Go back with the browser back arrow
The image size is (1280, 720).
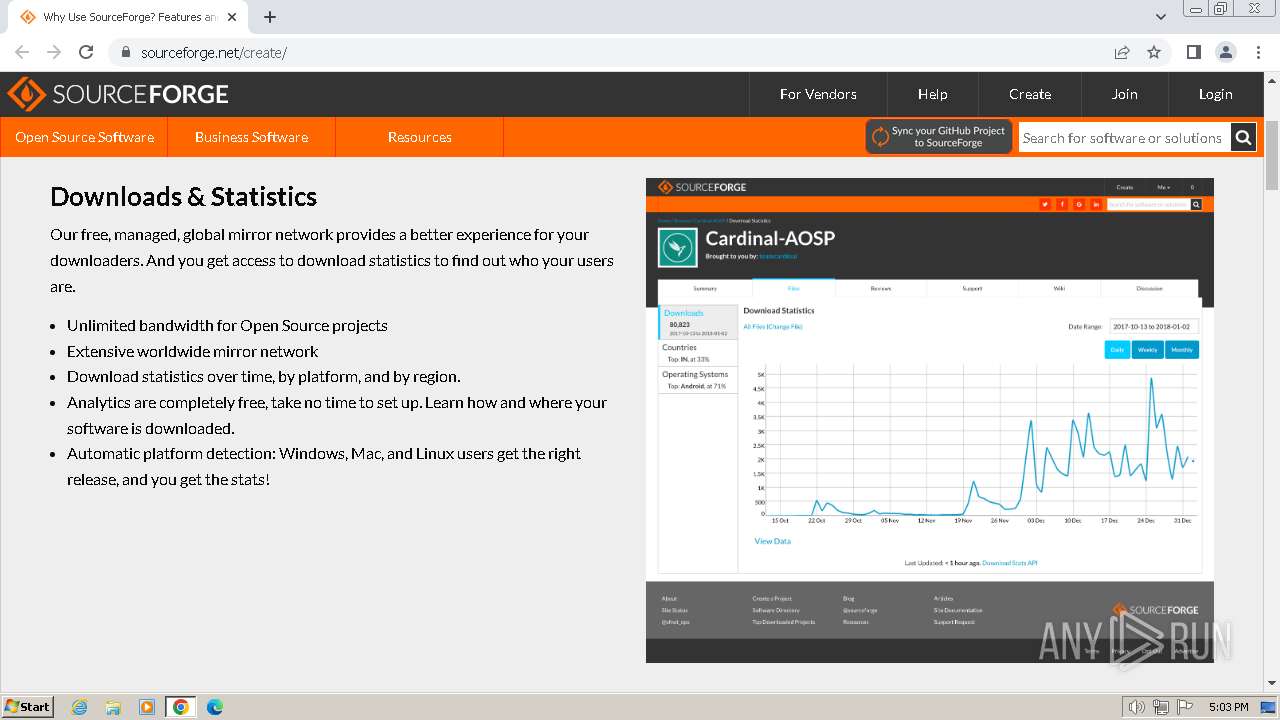click(x=22, y=52)
